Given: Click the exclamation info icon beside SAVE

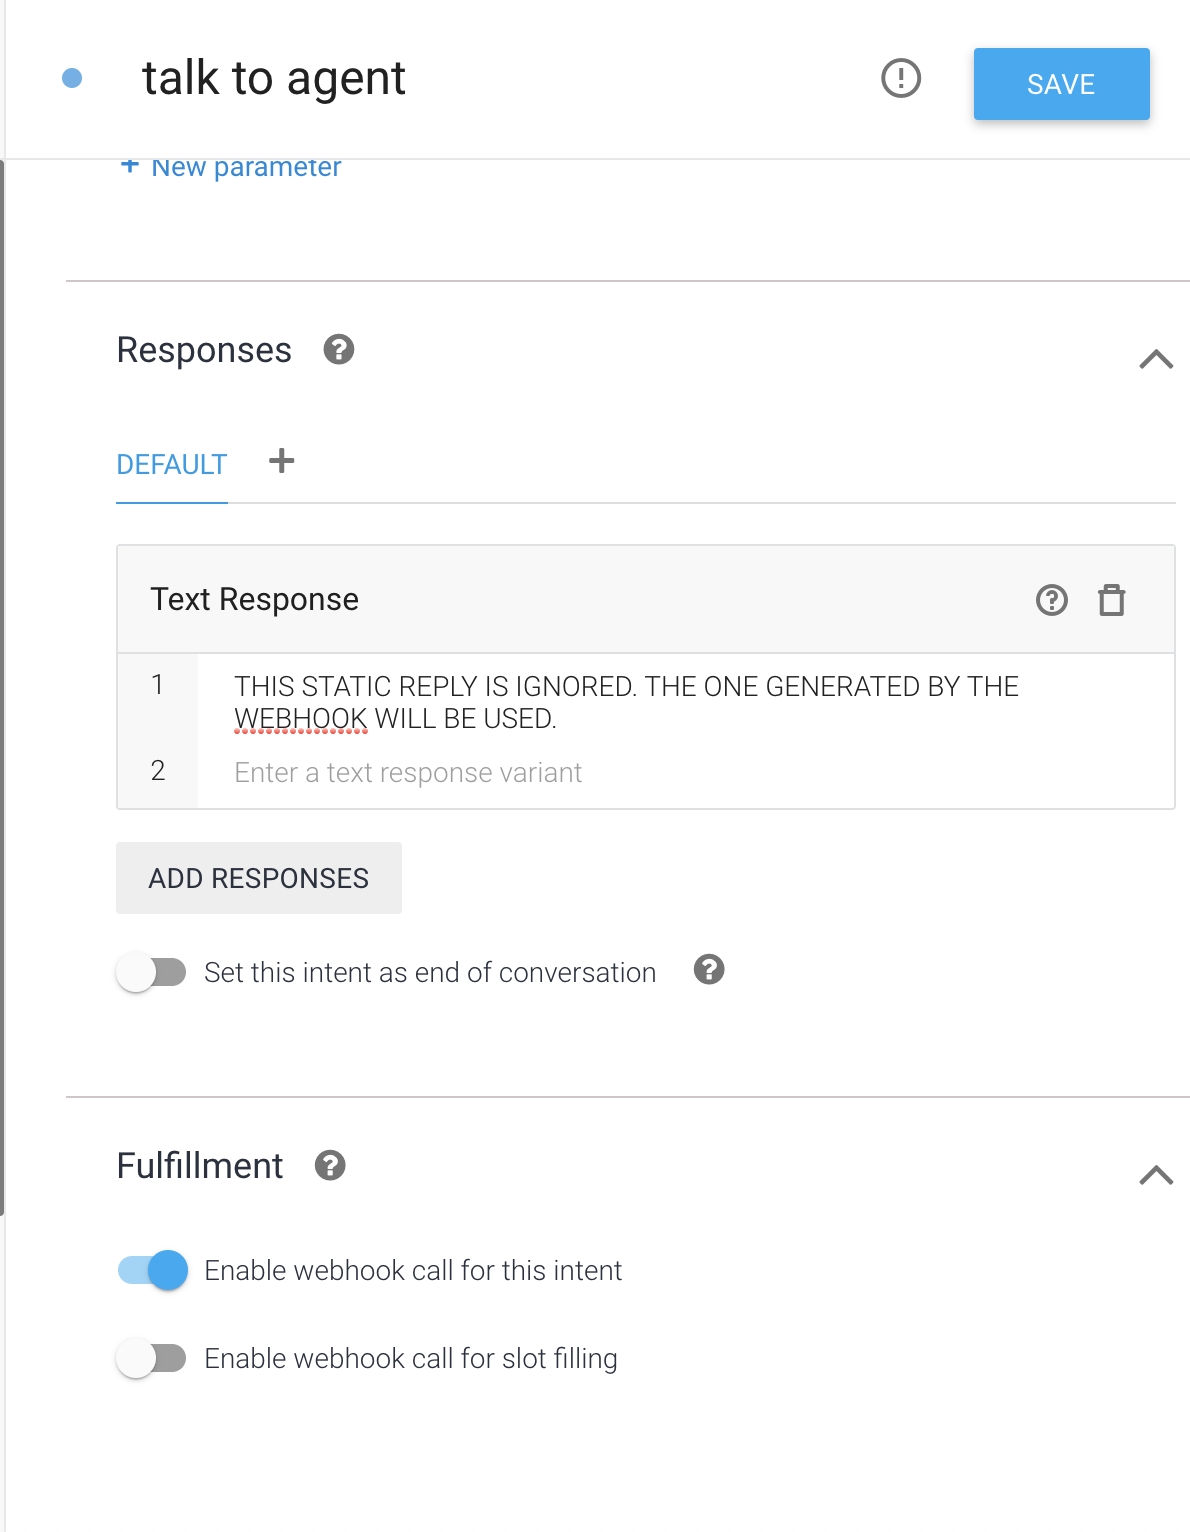Looking at the screenshot, I should coord(901,78).
